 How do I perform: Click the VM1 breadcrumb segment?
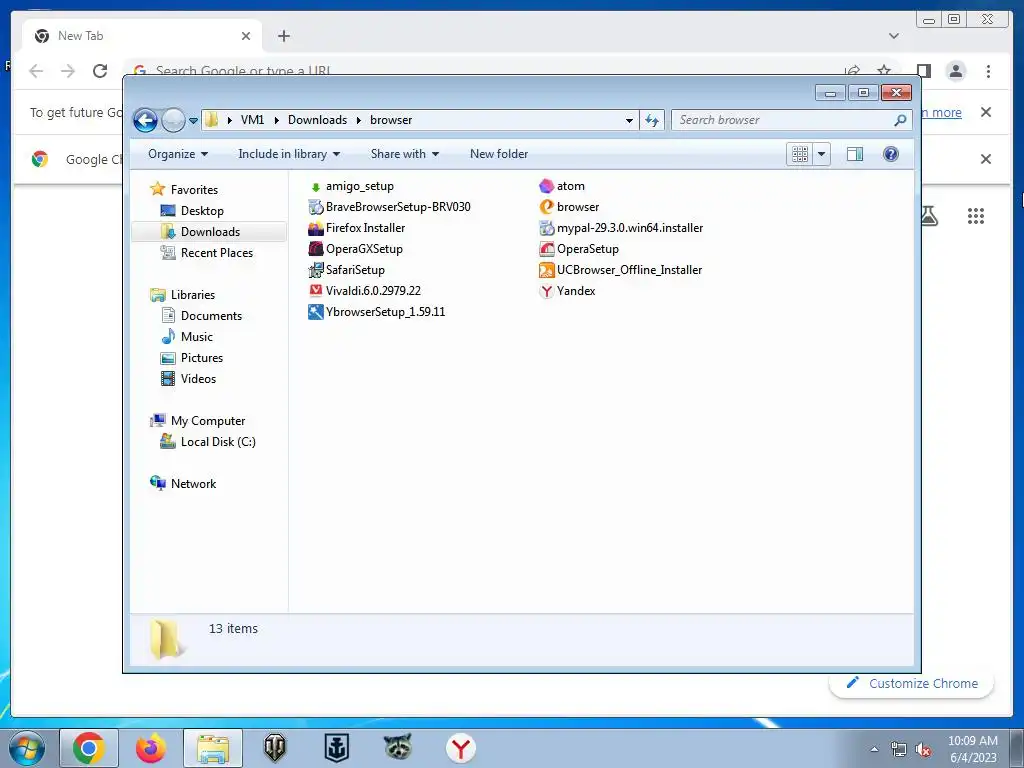point(252,120)
